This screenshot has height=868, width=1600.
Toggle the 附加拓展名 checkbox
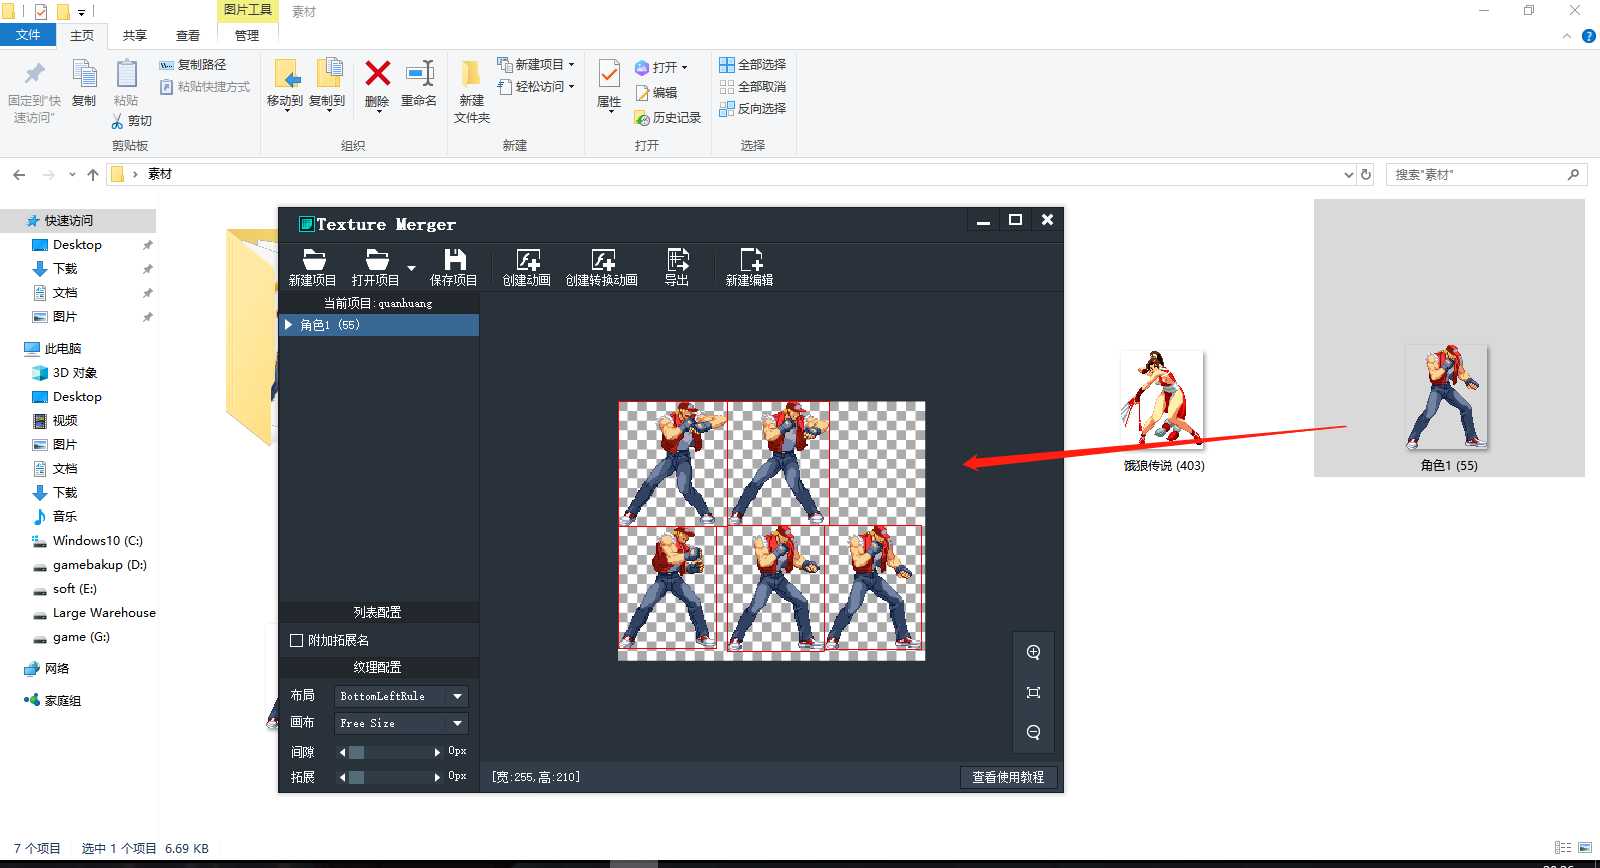point(296,640)
